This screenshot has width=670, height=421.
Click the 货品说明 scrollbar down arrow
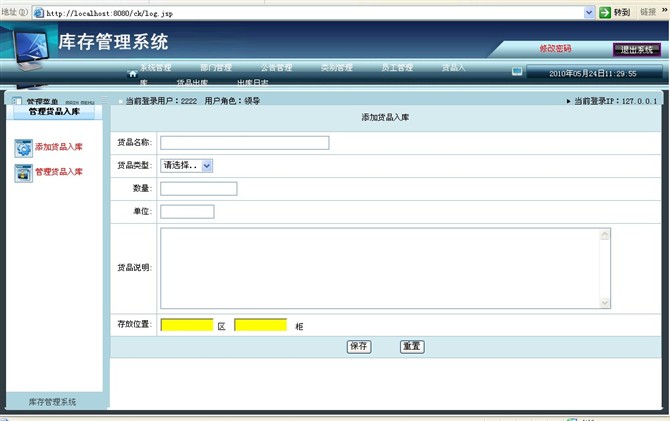[605, 303]
